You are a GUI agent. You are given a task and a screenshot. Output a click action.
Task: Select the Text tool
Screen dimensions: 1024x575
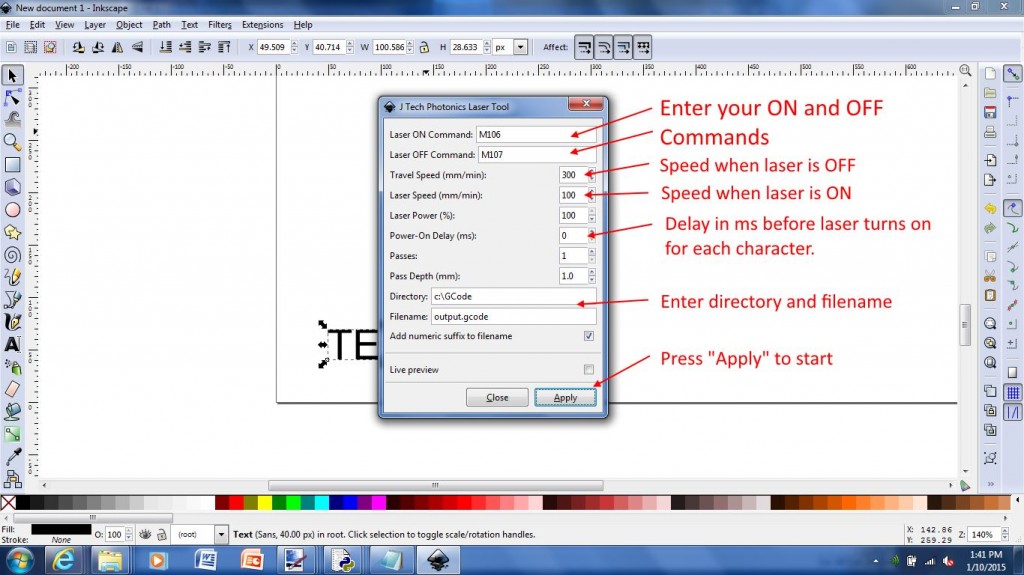12,344
